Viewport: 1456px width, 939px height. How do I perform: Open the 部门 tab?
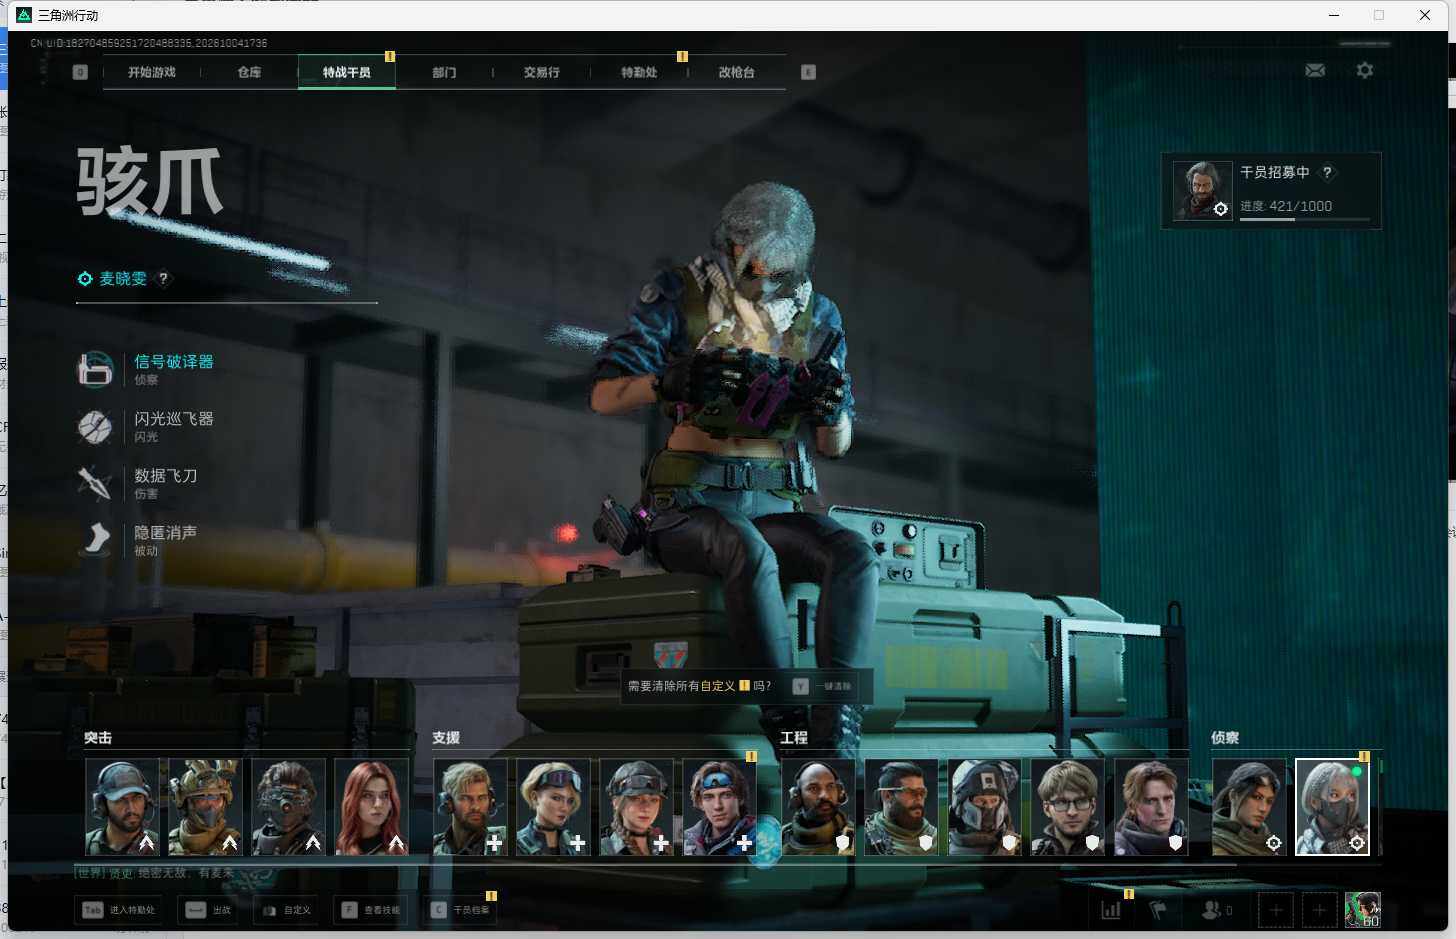(x=444, y=72)
